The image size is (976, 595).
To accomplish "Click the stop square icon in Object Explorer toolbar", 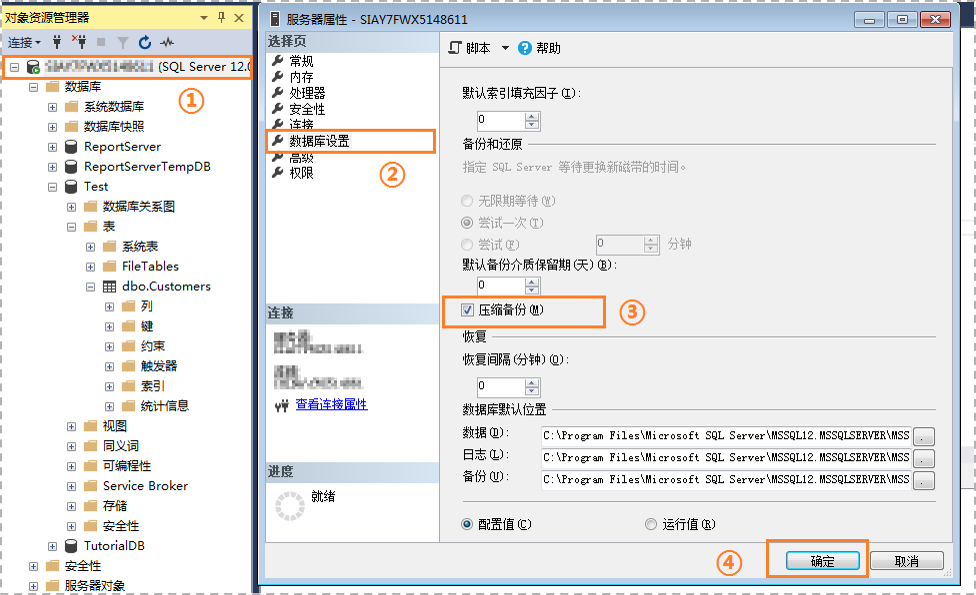I will click(x=101, y=42).
